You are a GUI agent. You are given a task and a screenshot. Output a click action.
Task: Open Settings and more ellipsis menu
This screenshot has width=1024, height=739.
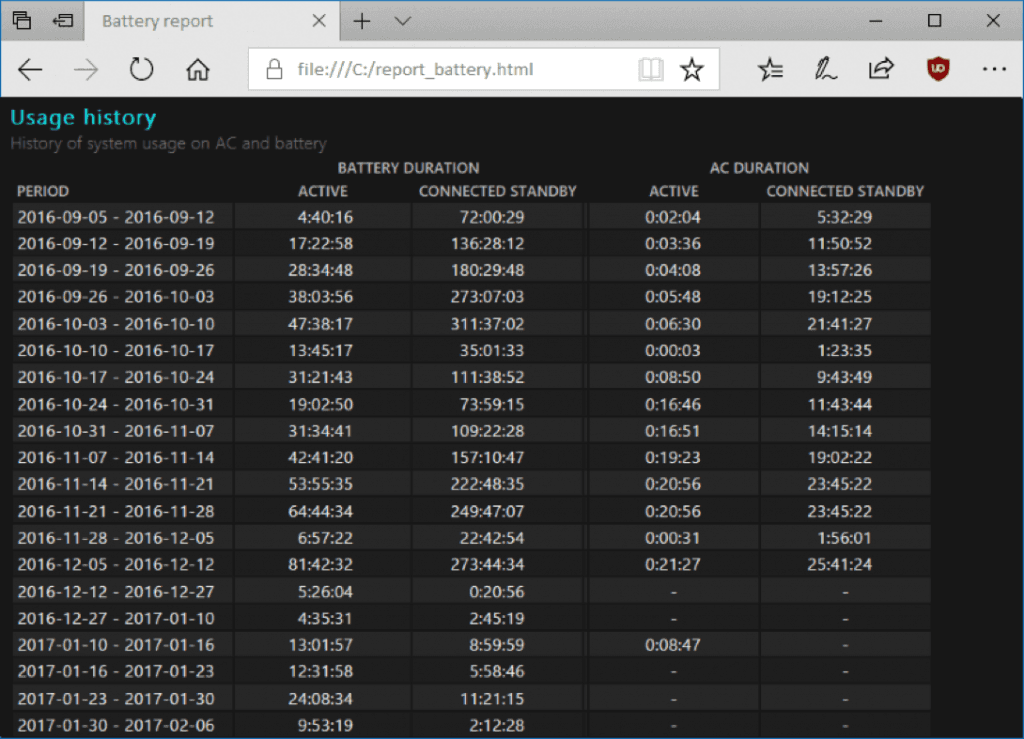tap(993, 69)
